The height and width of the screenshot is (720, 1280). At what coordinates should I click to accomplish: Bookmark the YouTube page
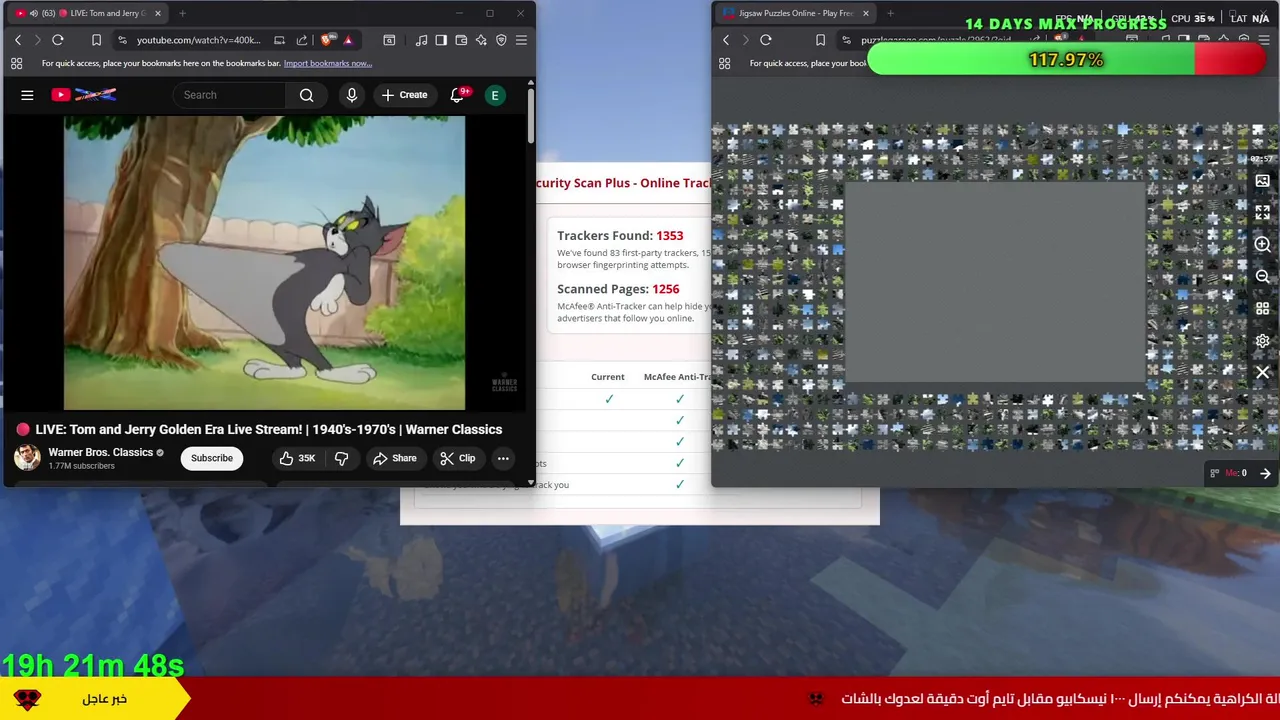96,40
